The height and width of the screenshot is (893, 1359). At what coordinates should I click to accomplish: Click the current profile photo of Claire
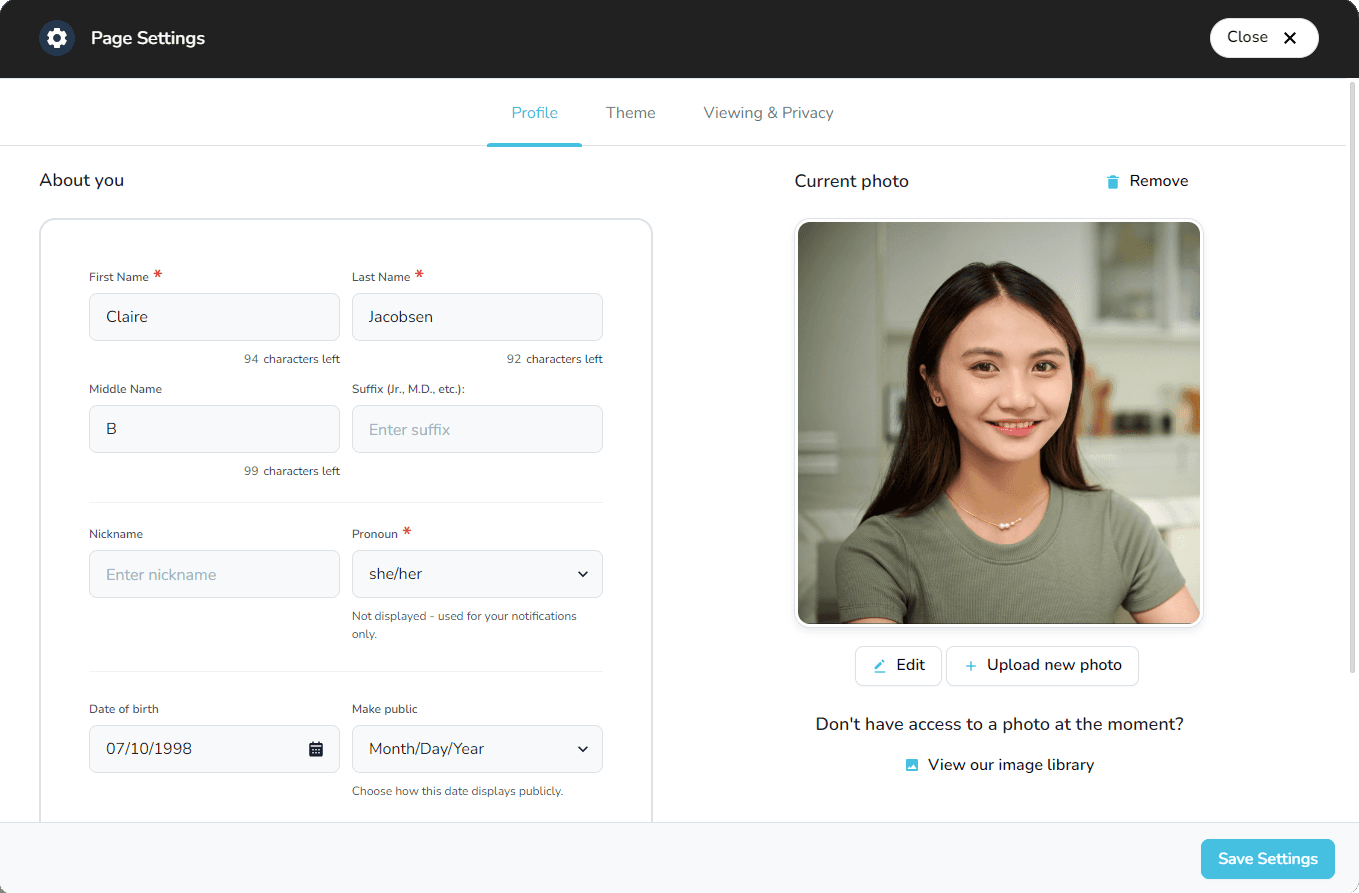click(998, 422)
